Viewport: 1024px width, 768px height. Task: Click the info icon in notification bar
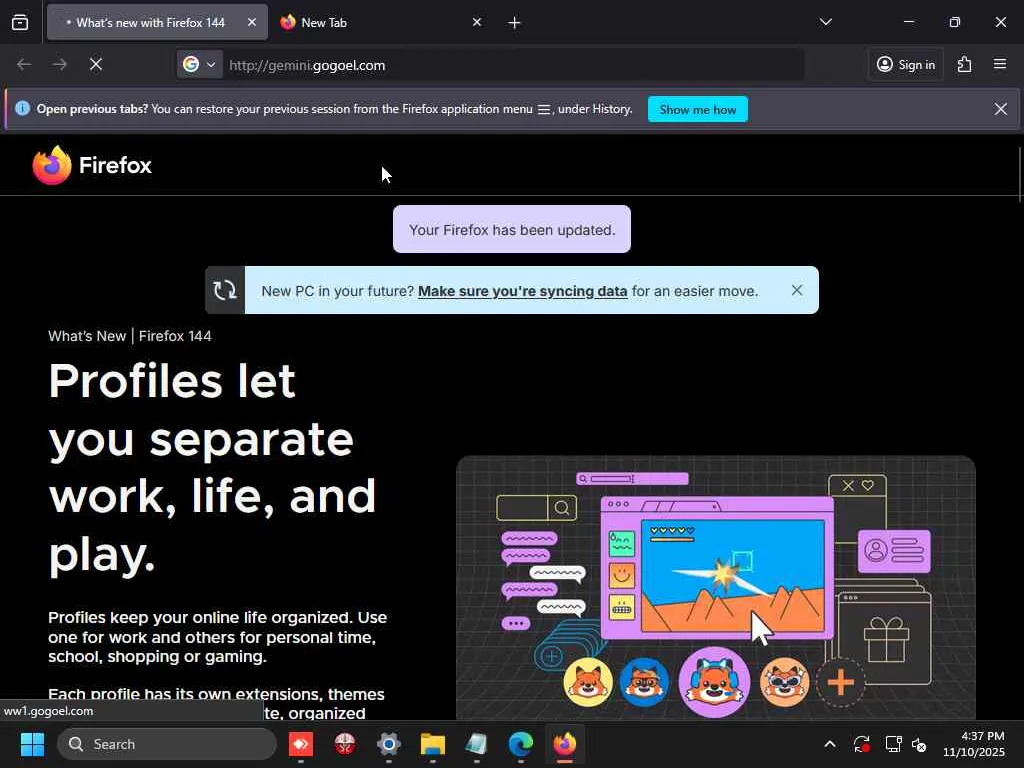(22, 108)
